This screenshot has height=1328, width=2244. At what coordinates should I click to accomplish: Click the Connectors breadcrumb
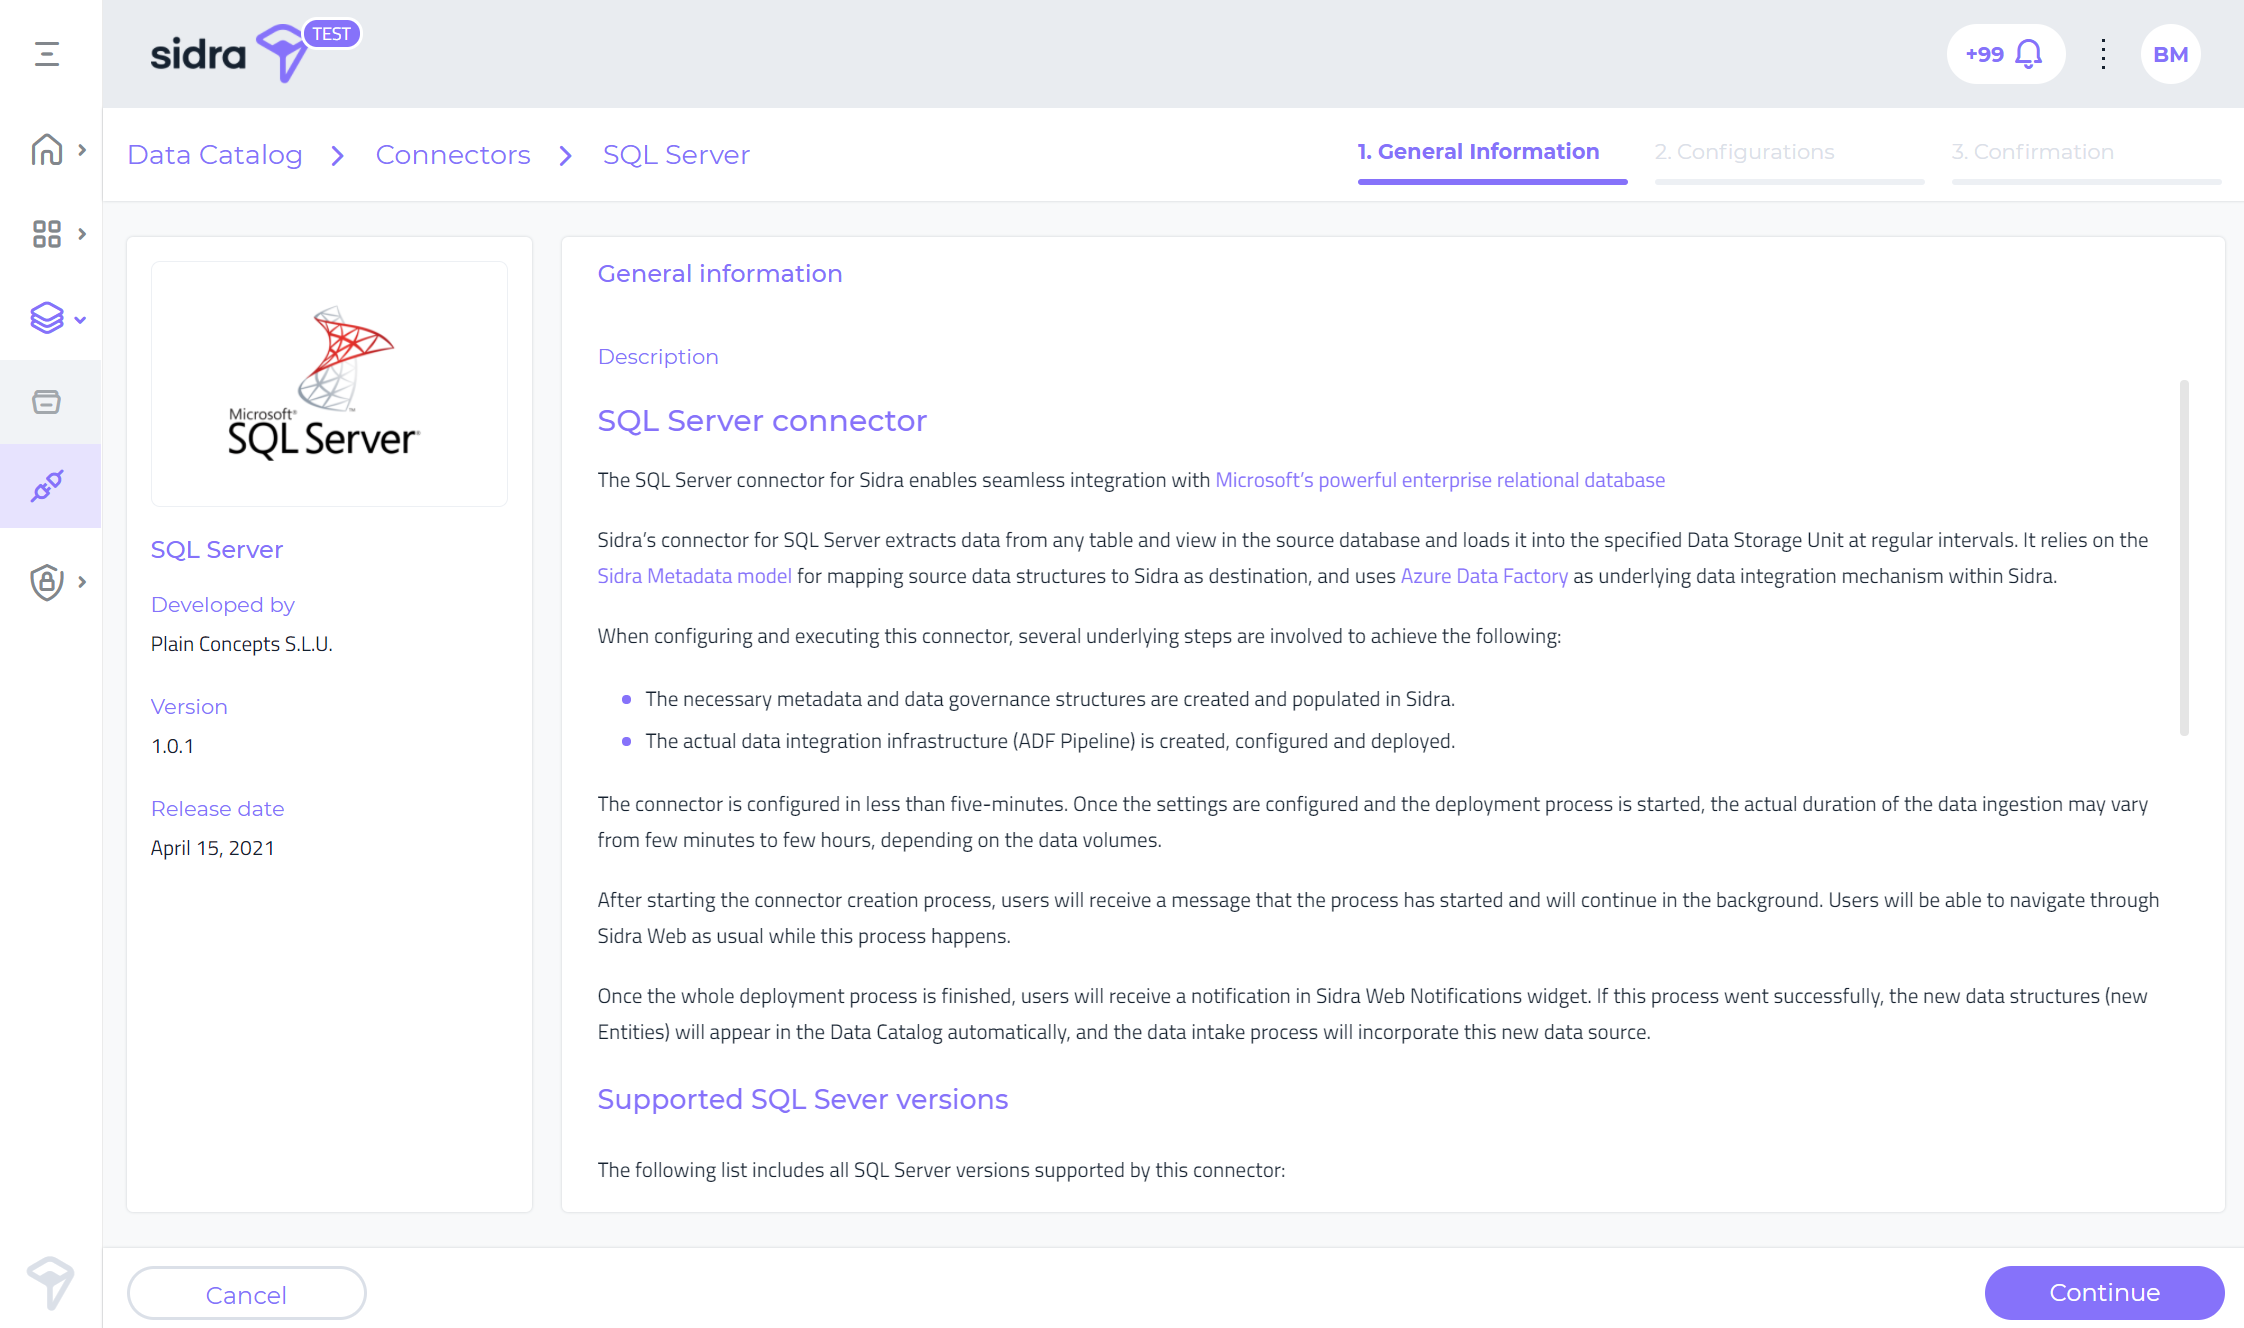[453, 155]
